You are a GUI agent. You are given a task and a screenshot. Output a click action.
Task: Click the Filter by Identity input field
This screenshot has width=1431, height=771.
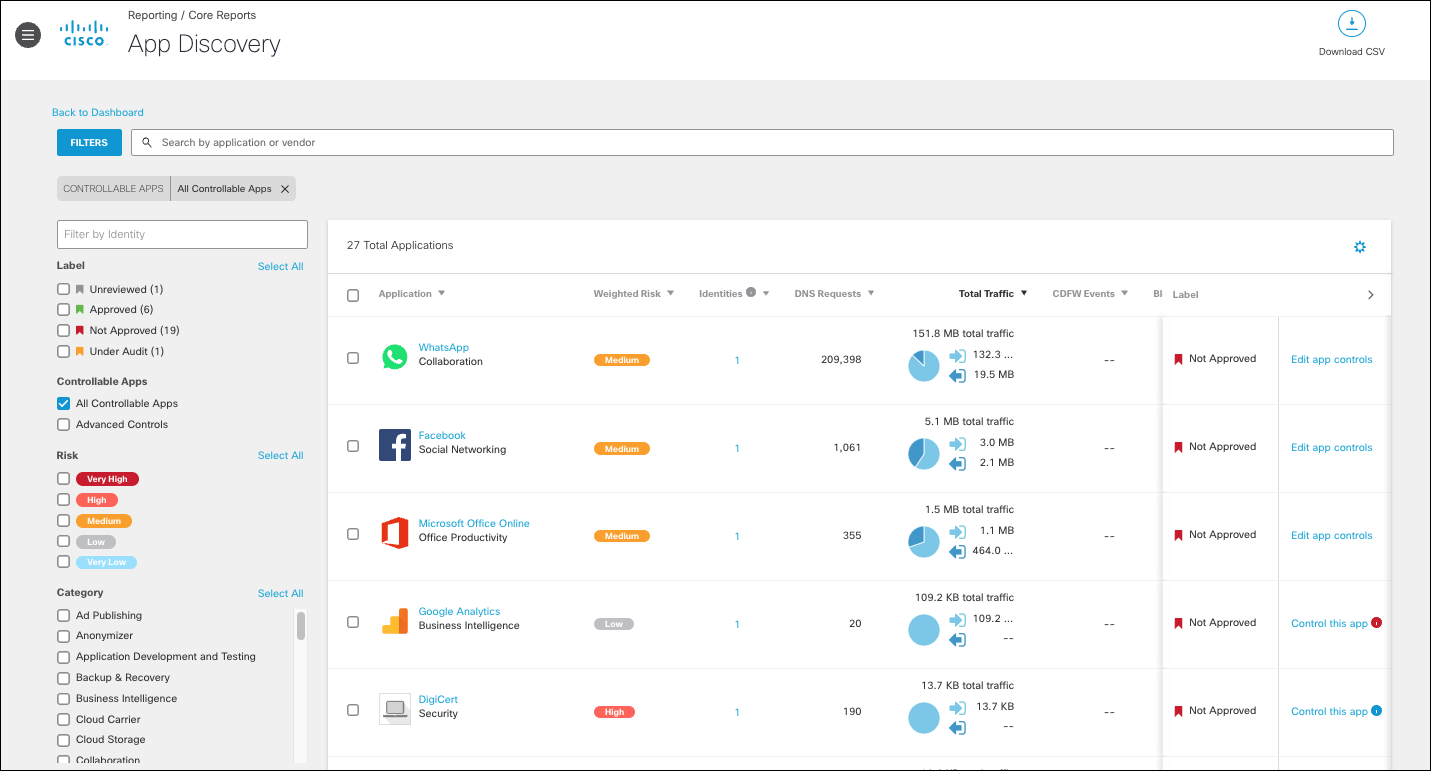pos(181,234)
